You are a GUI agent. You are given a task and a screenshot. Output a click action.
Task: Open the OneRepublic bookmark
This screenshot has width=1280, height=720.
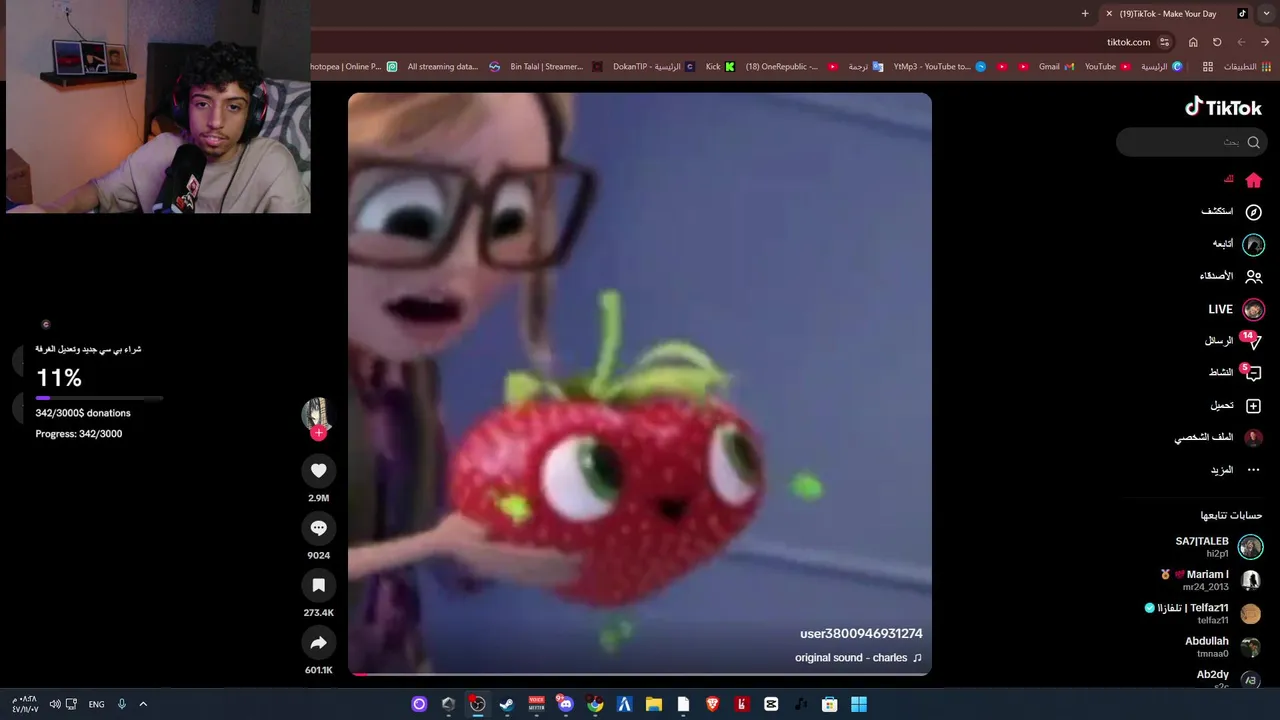click(791, 67)
